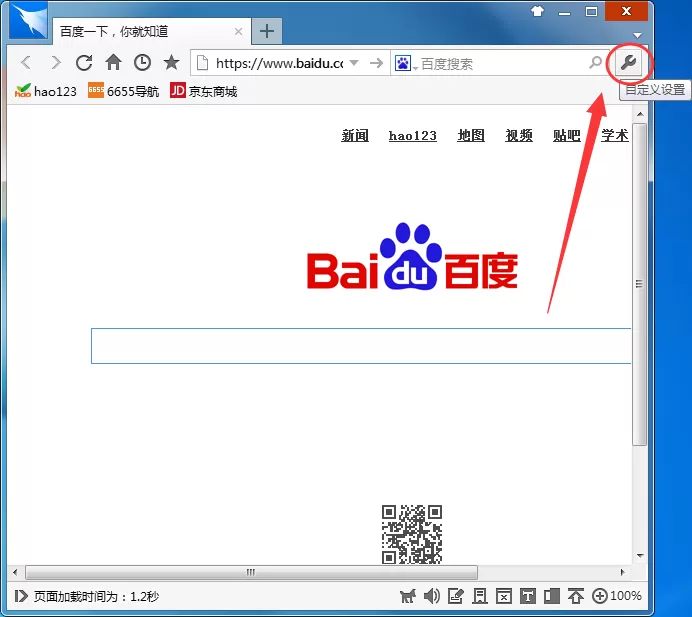Open the 新闻 link

coord(355,135)
